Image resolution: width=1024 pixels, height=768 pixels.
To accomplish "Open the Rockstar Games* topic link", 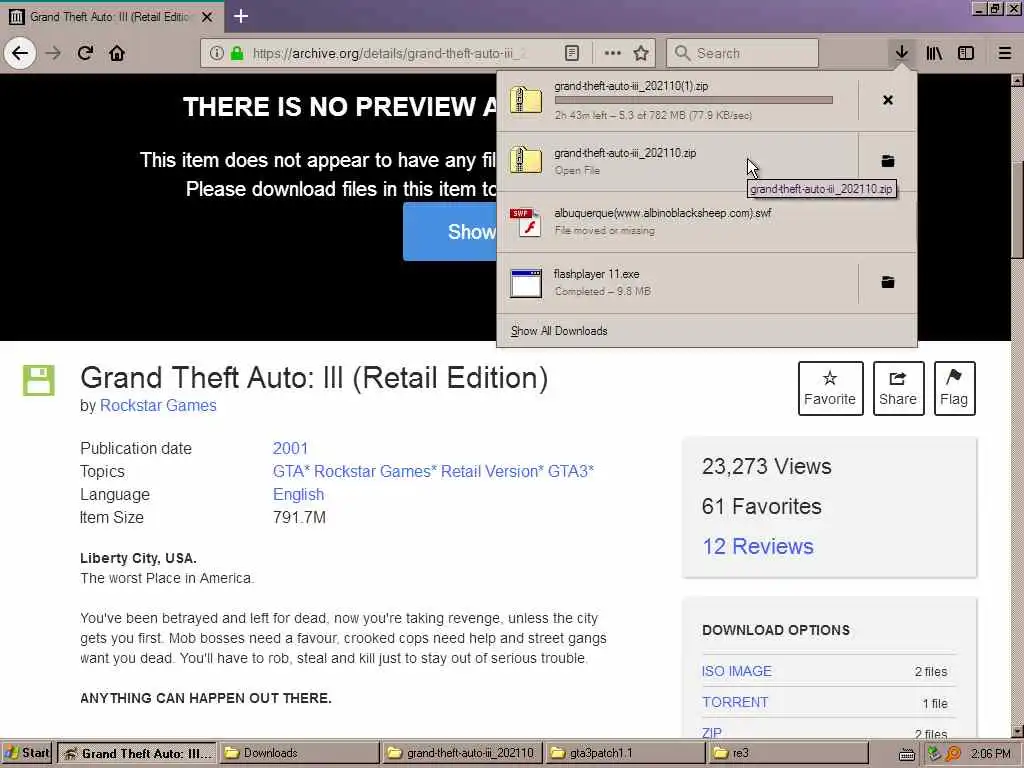I will click(x=375, y=472).
